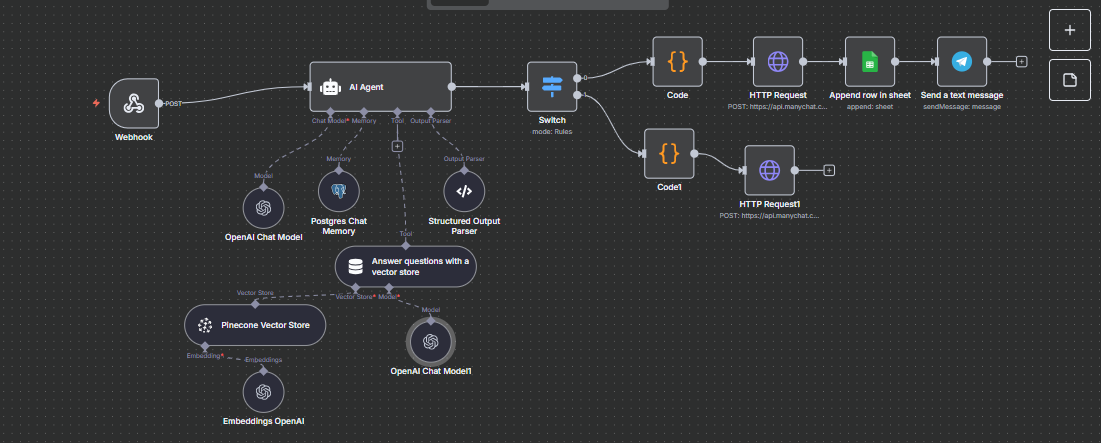Screen dimensions: 1101x443
Task: Click 'sendMessage: message' subtitle text
Action: click(x=962, y=107)
